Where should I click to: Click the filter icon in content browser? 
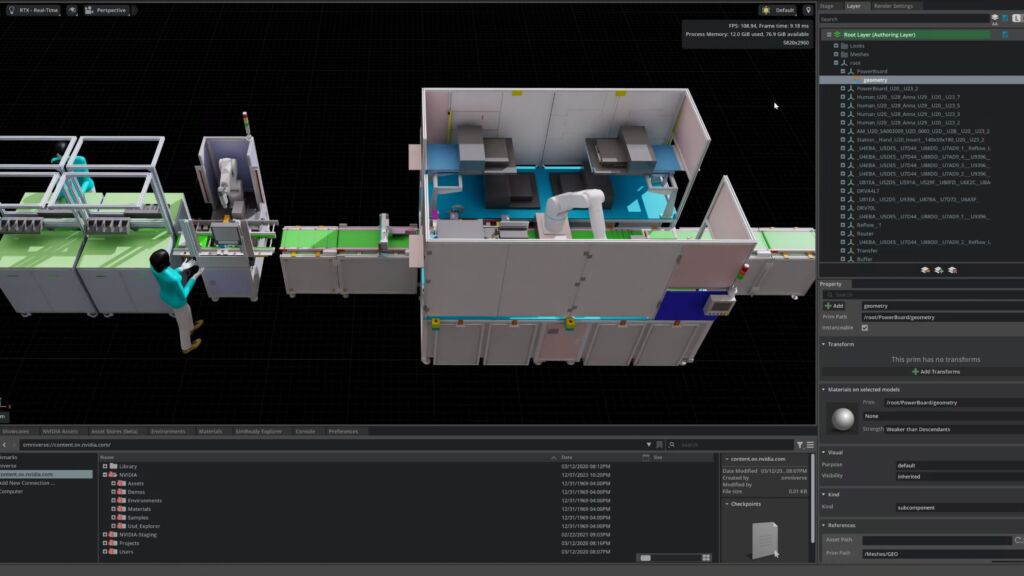pyautogui.click(x=800, y=444)
